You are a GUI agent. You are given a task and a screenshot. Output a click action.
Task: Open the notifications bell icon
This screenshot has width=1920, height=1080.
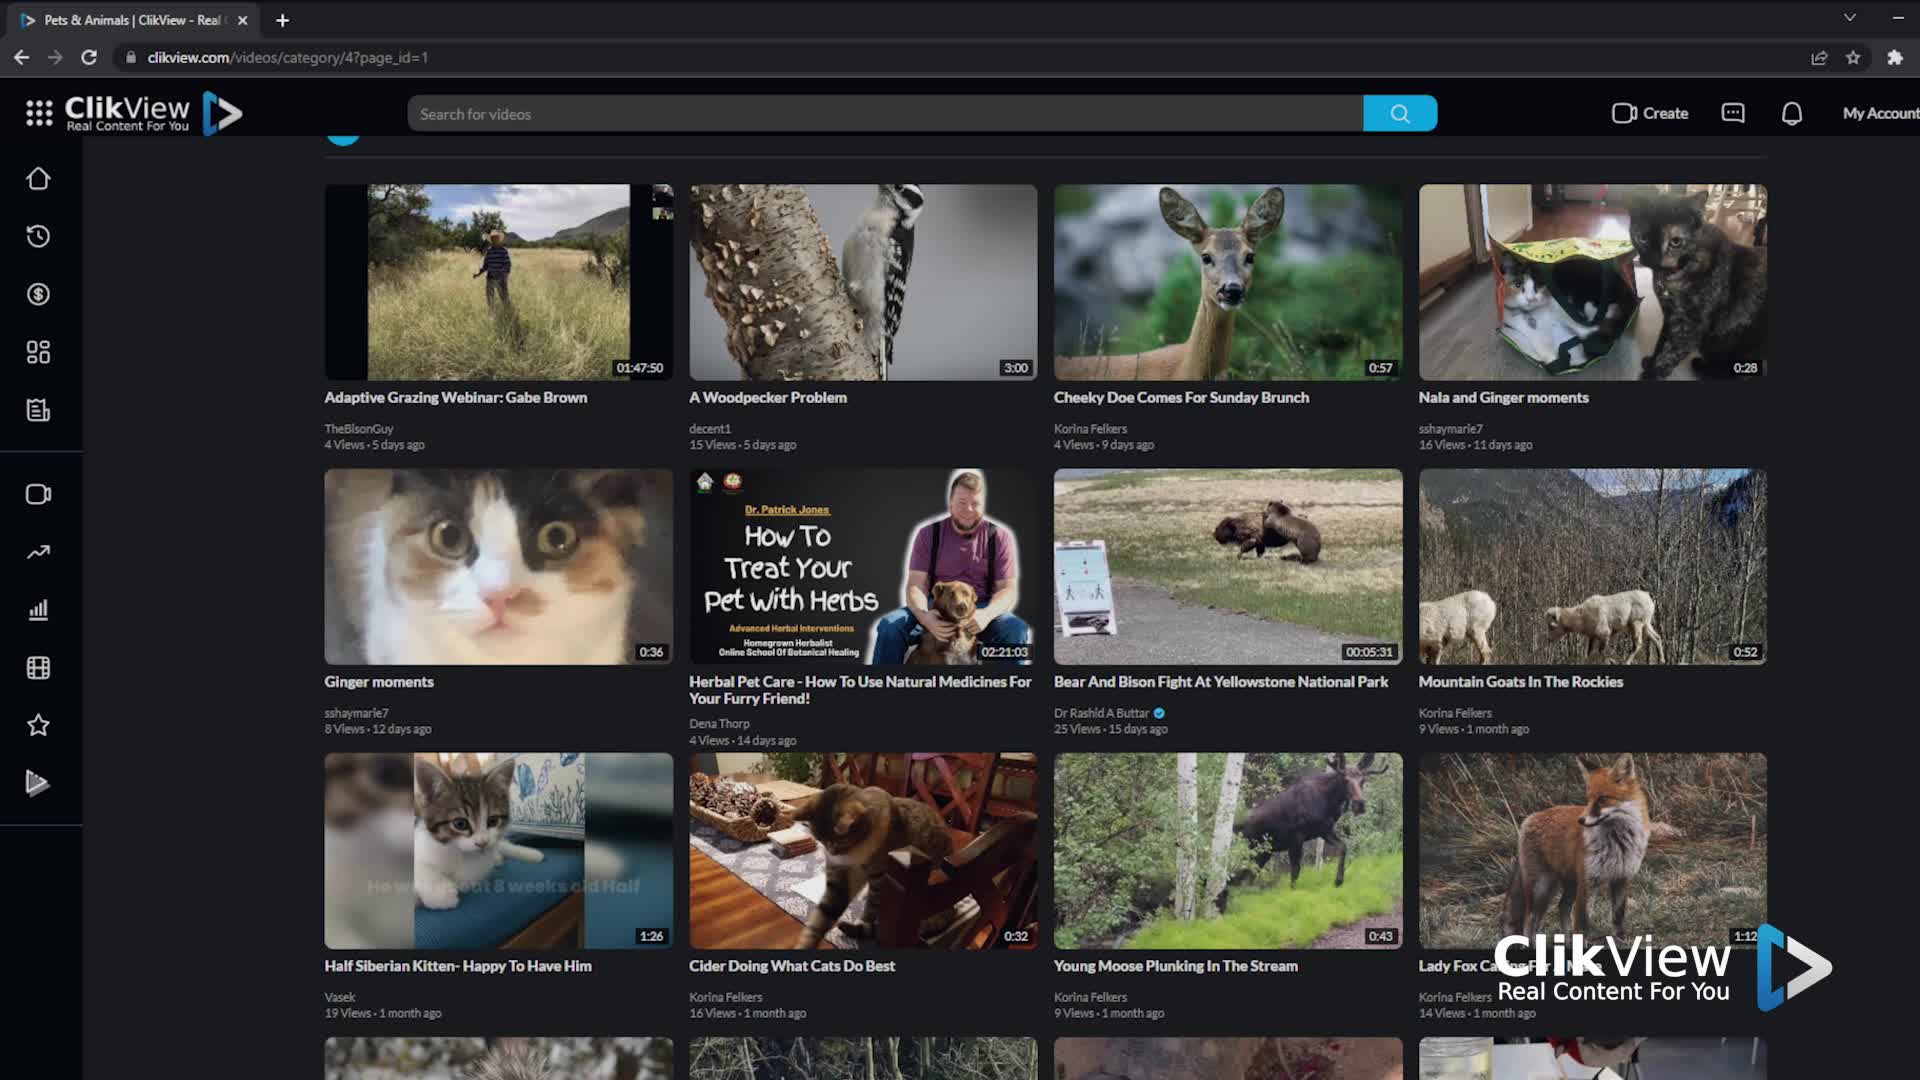1792,114
